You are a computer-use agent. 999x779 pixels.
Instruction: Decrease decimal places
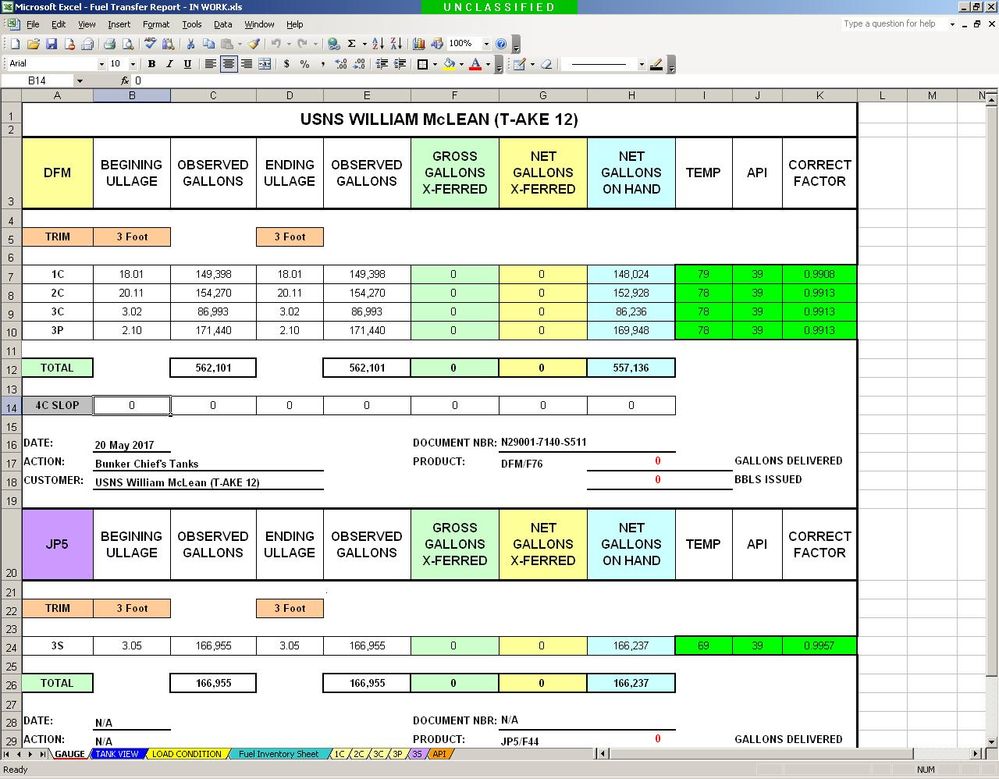coord(359,64)
